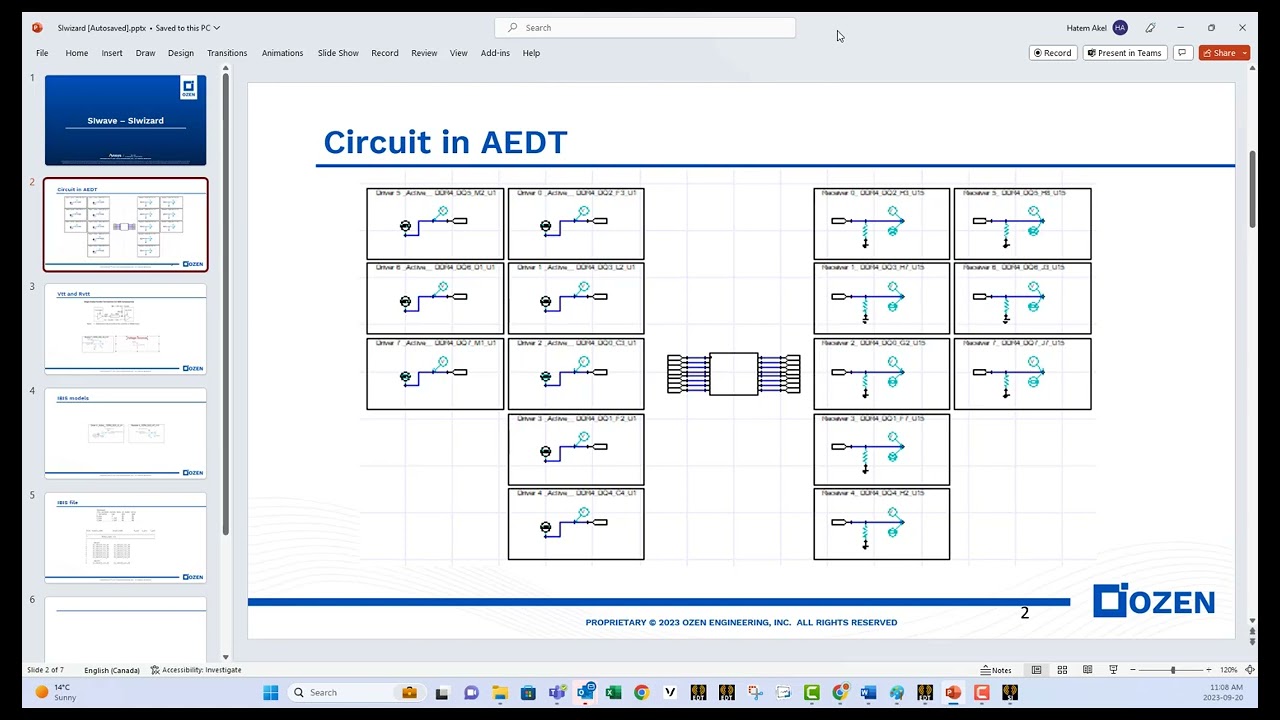Click the English (Canada) language indicator
The image size is (1280, 720).
112,670
